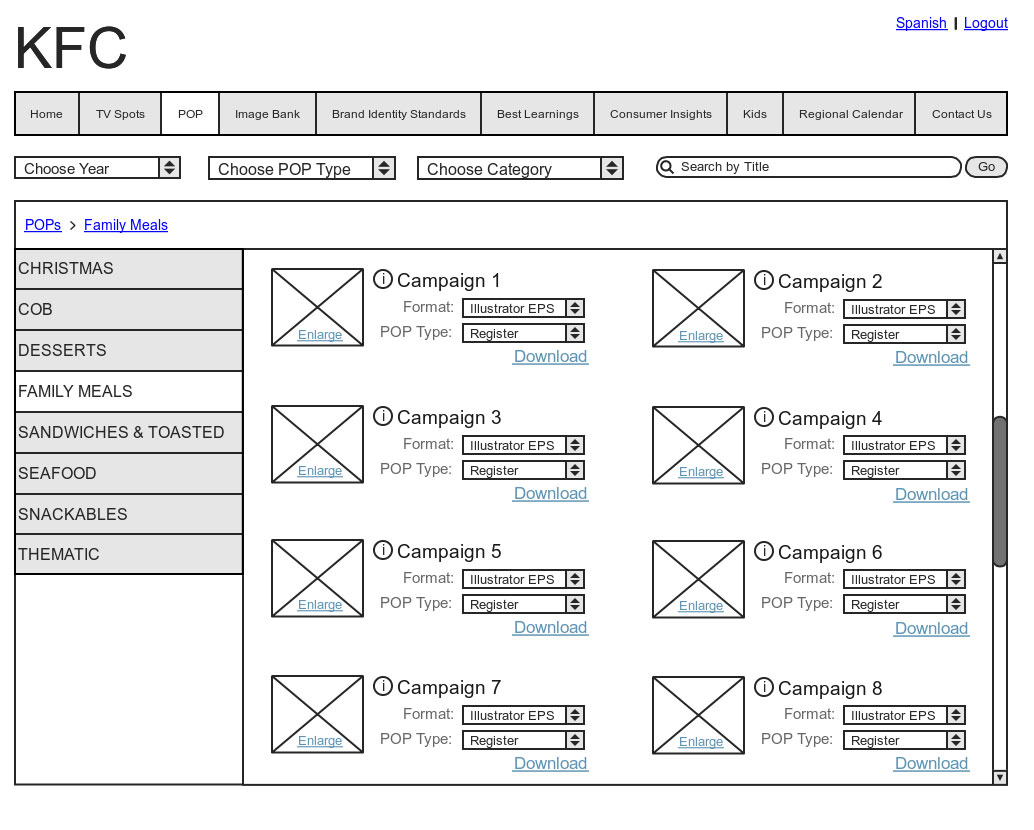
Task: Open the Consumer Insights tab
Action: [661, 114]
